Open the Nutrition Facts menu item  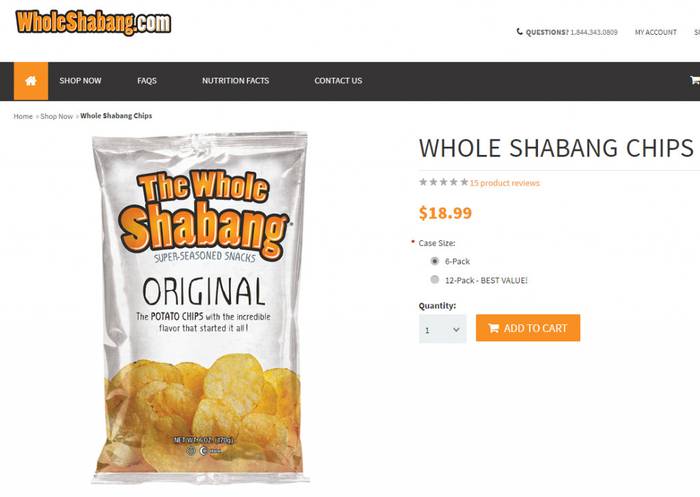coord(235,81)
